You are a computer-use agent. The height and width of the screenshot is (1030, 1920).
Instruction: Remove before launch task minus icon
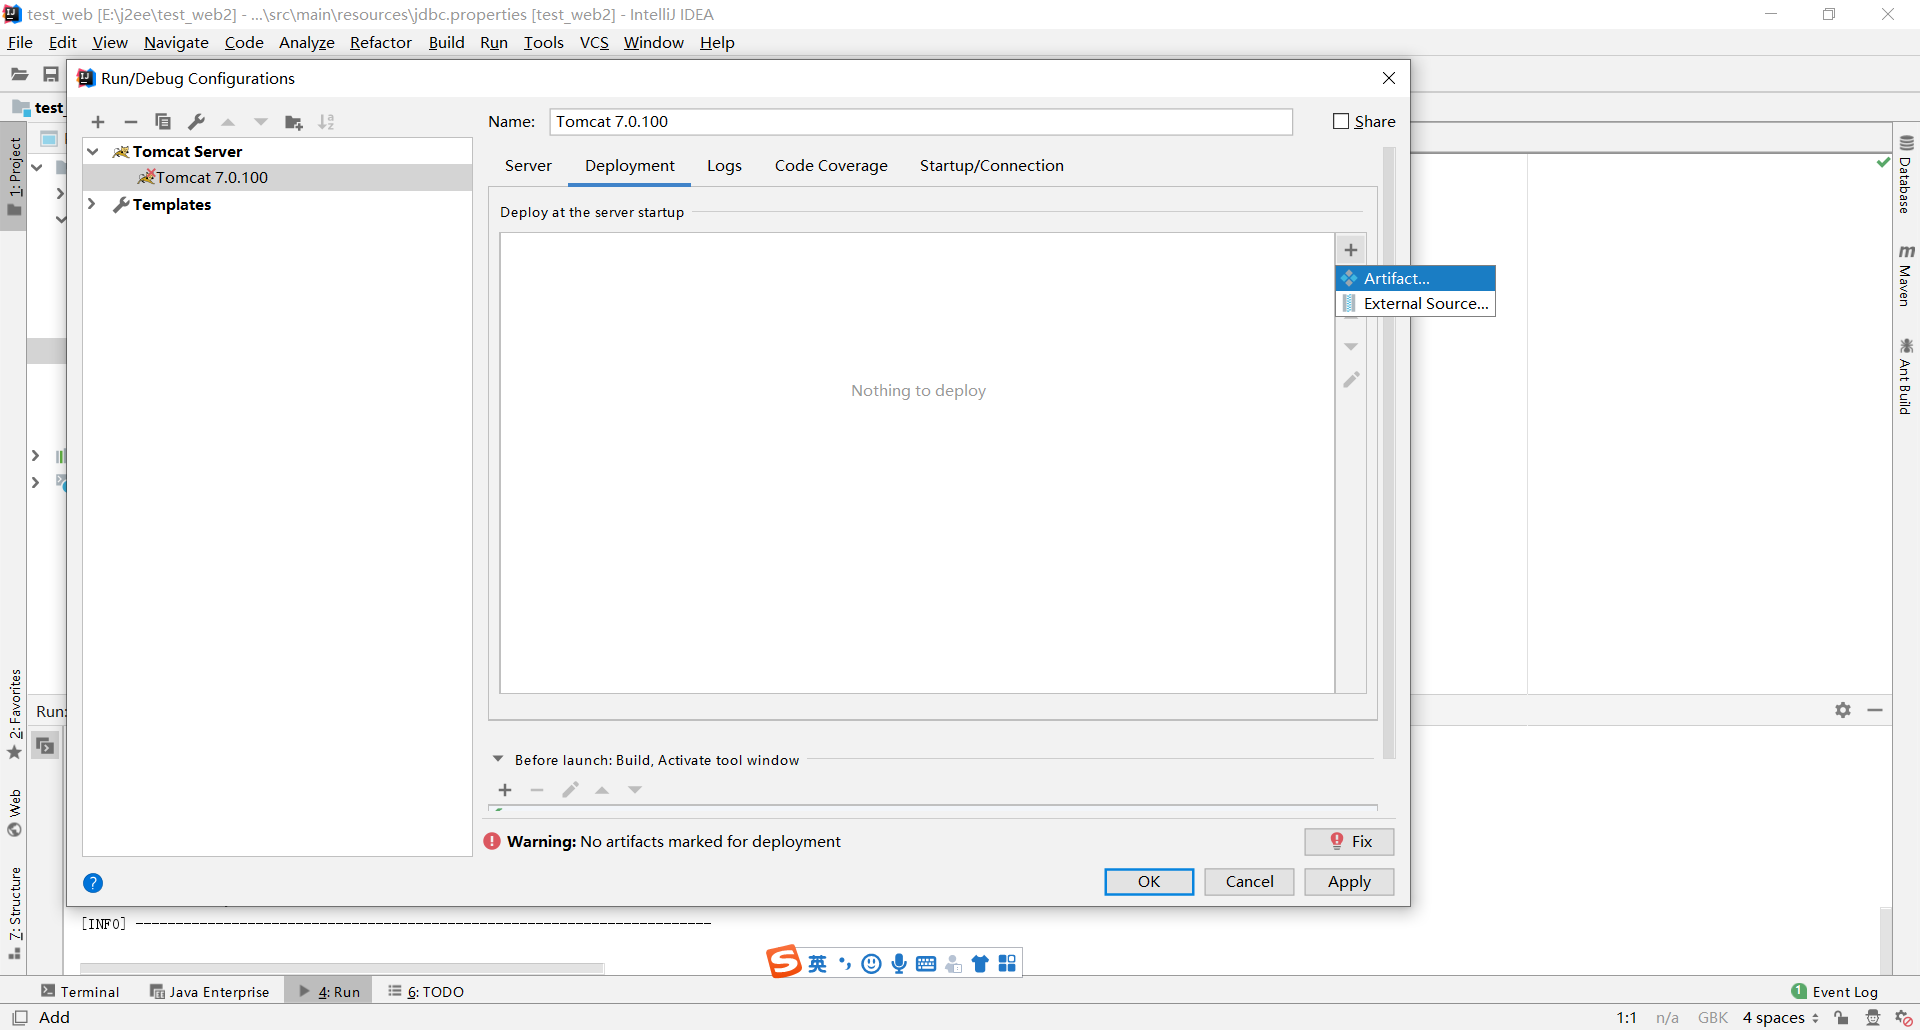(x=537, y=790)
